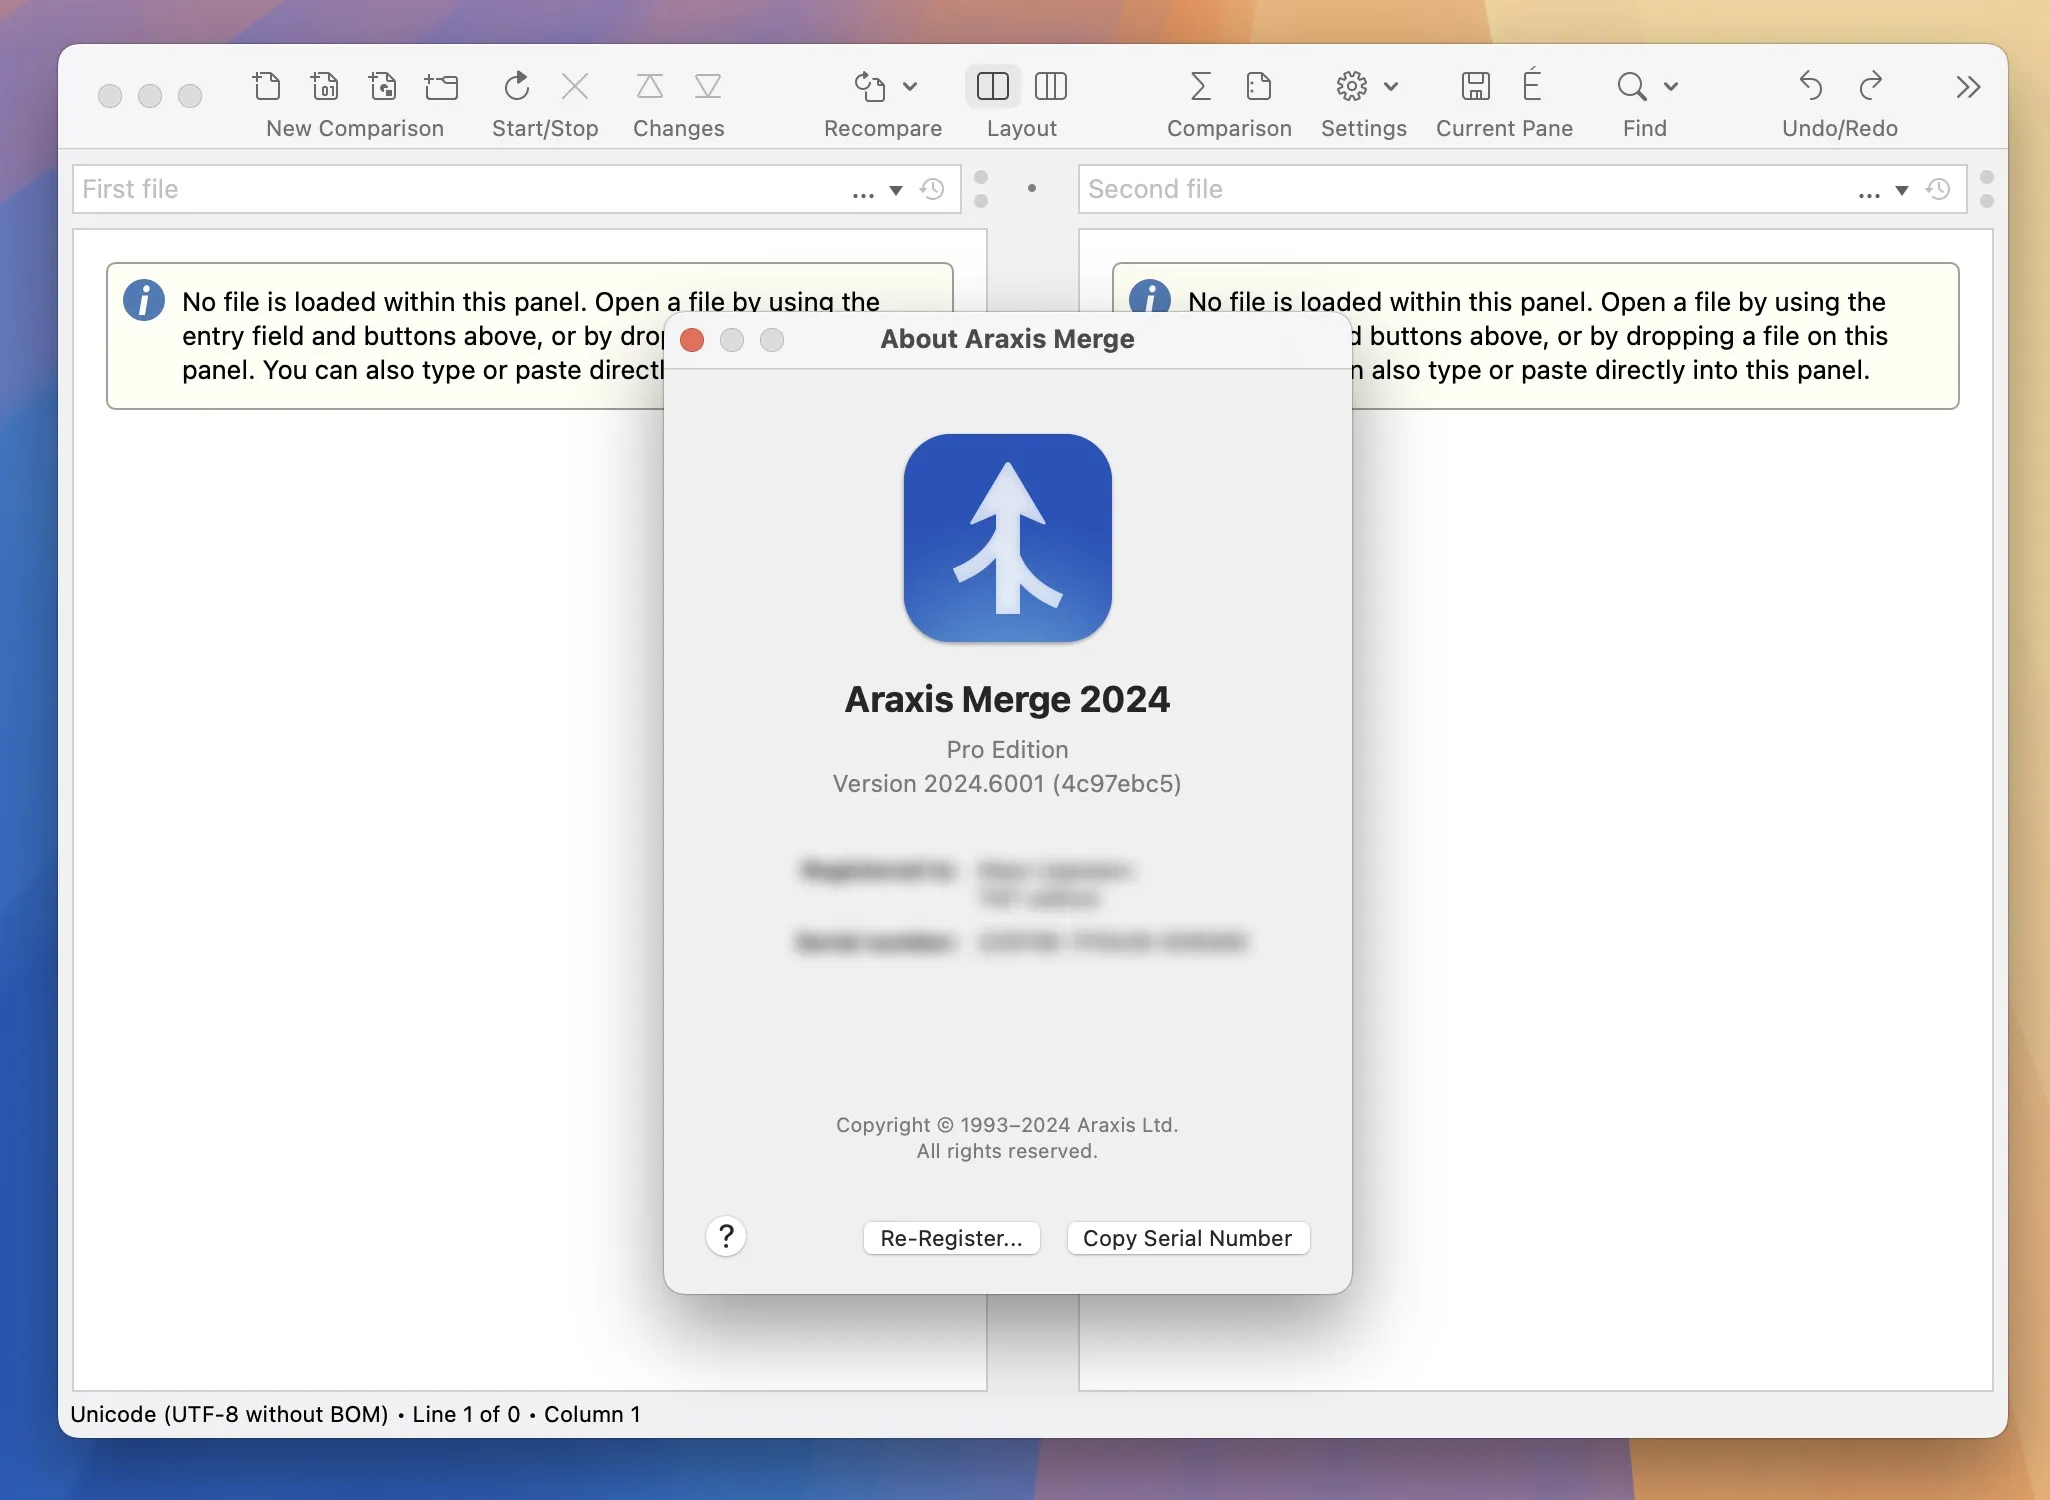
Task: Click 'Line 1 of 0' status bar text
Action: coord(466,1414)
